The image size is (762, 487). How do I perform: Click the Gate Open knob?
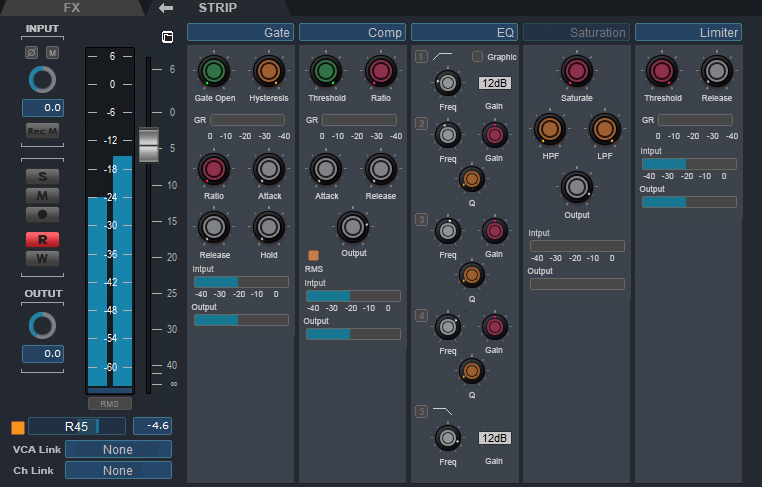pos(213,71)
